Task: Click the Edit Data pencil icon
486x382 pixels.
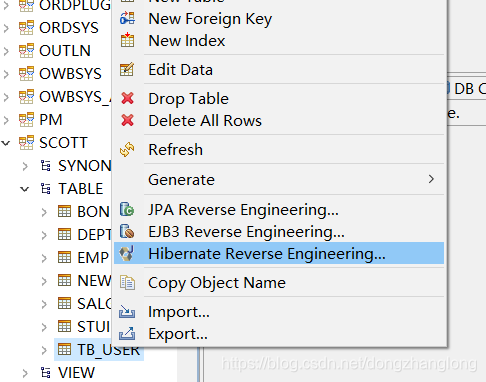Action: click(x=127, y=69)
